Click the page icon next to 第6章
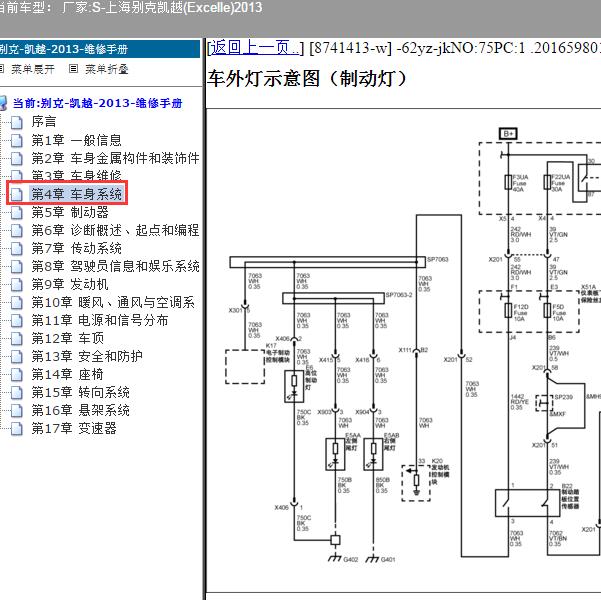The height and width of the screenshot is (600, 601). click(16, 230)
